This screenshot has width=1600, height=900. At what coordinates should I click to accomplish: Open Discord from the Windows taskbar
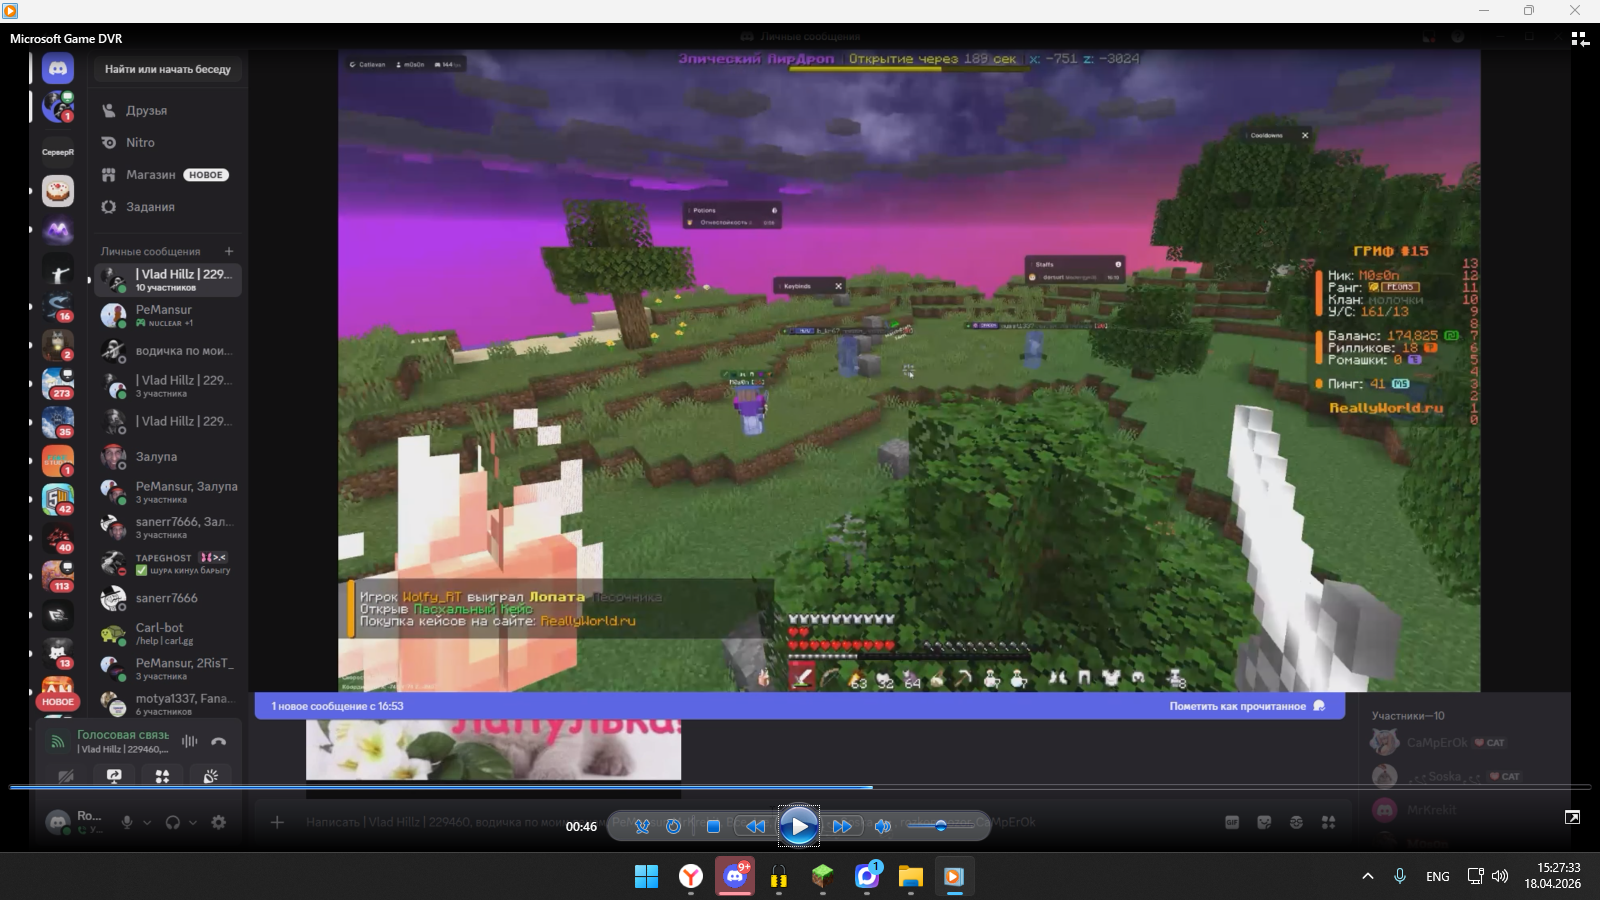point(735,877)
